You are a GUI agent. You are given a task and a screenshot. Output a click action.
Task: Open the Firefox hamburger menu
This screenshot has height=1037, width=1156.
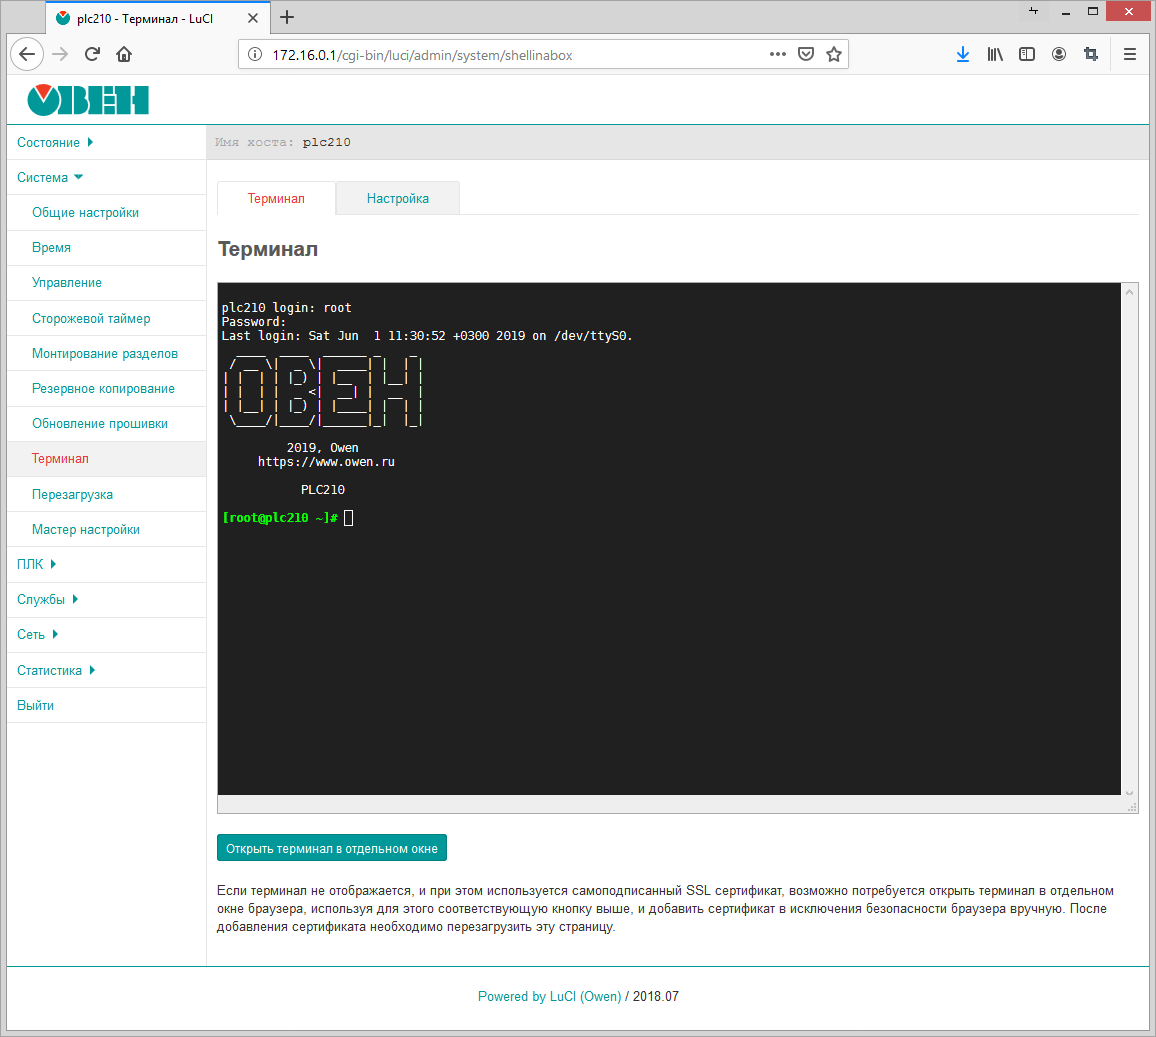pos(1130,55)
